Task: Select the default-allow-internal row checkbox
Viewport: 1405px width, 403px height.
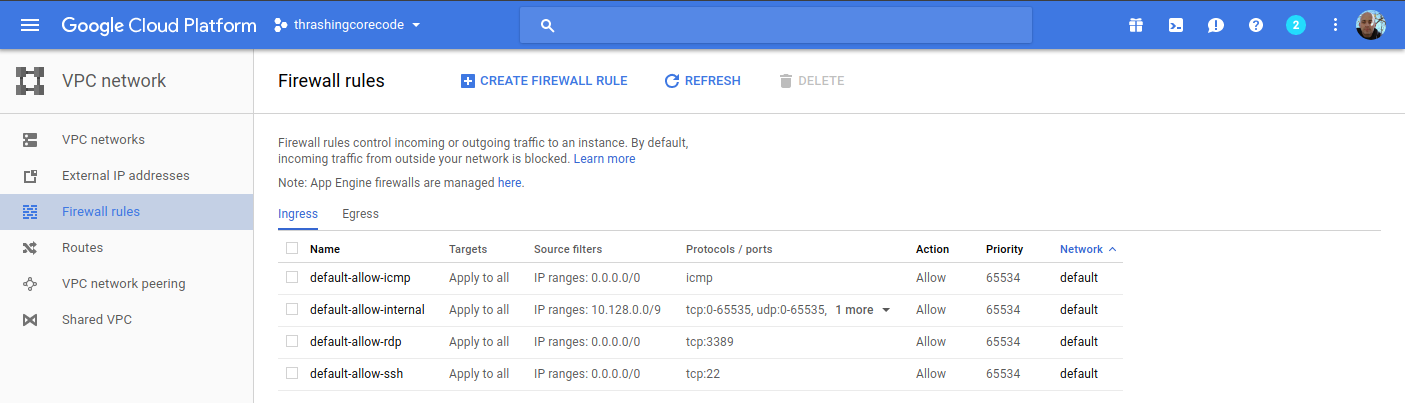Action: (292, 309)
